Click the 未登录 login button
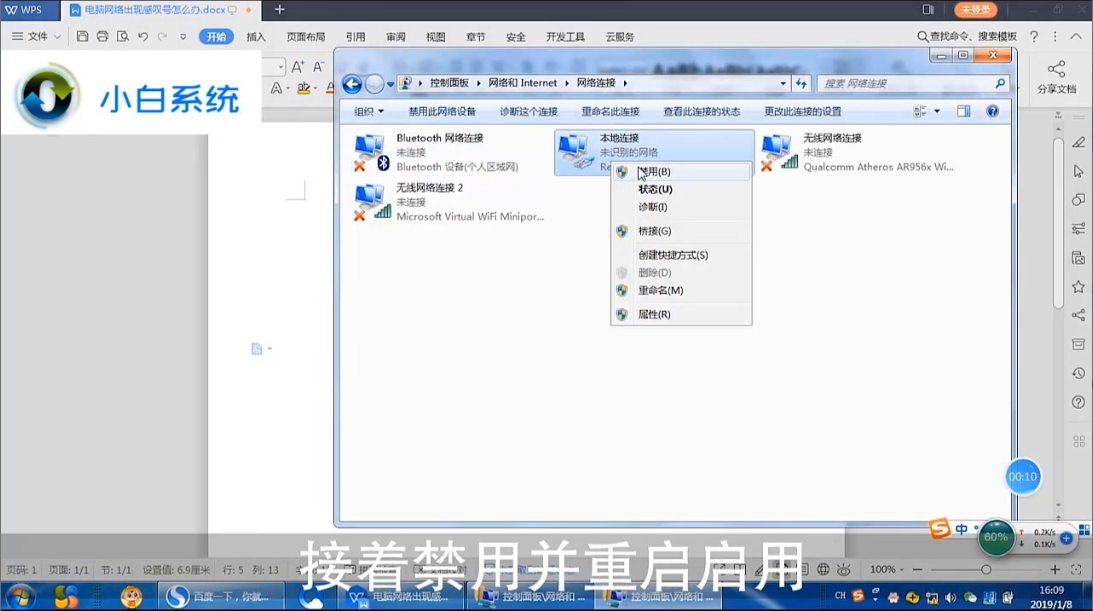Screen dimensions: 1093x611 click(975, 10)
